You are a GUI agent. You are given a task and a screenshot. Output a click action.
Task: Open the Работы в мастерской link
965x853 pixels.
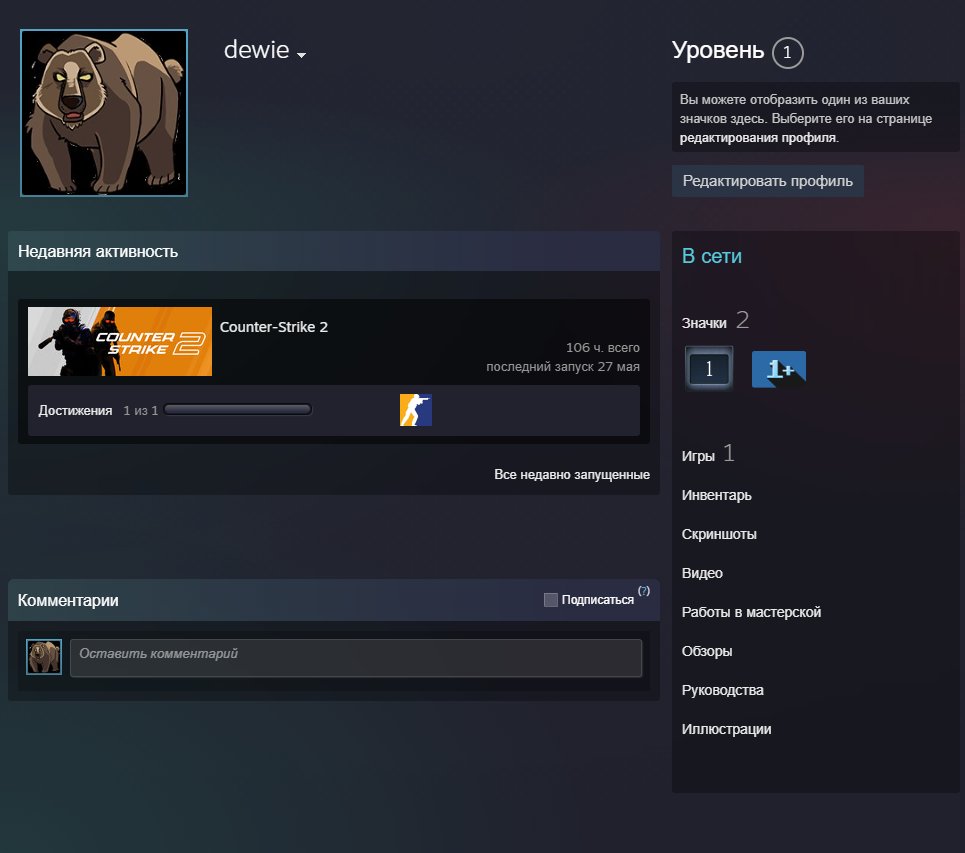[x=751, y=612]
